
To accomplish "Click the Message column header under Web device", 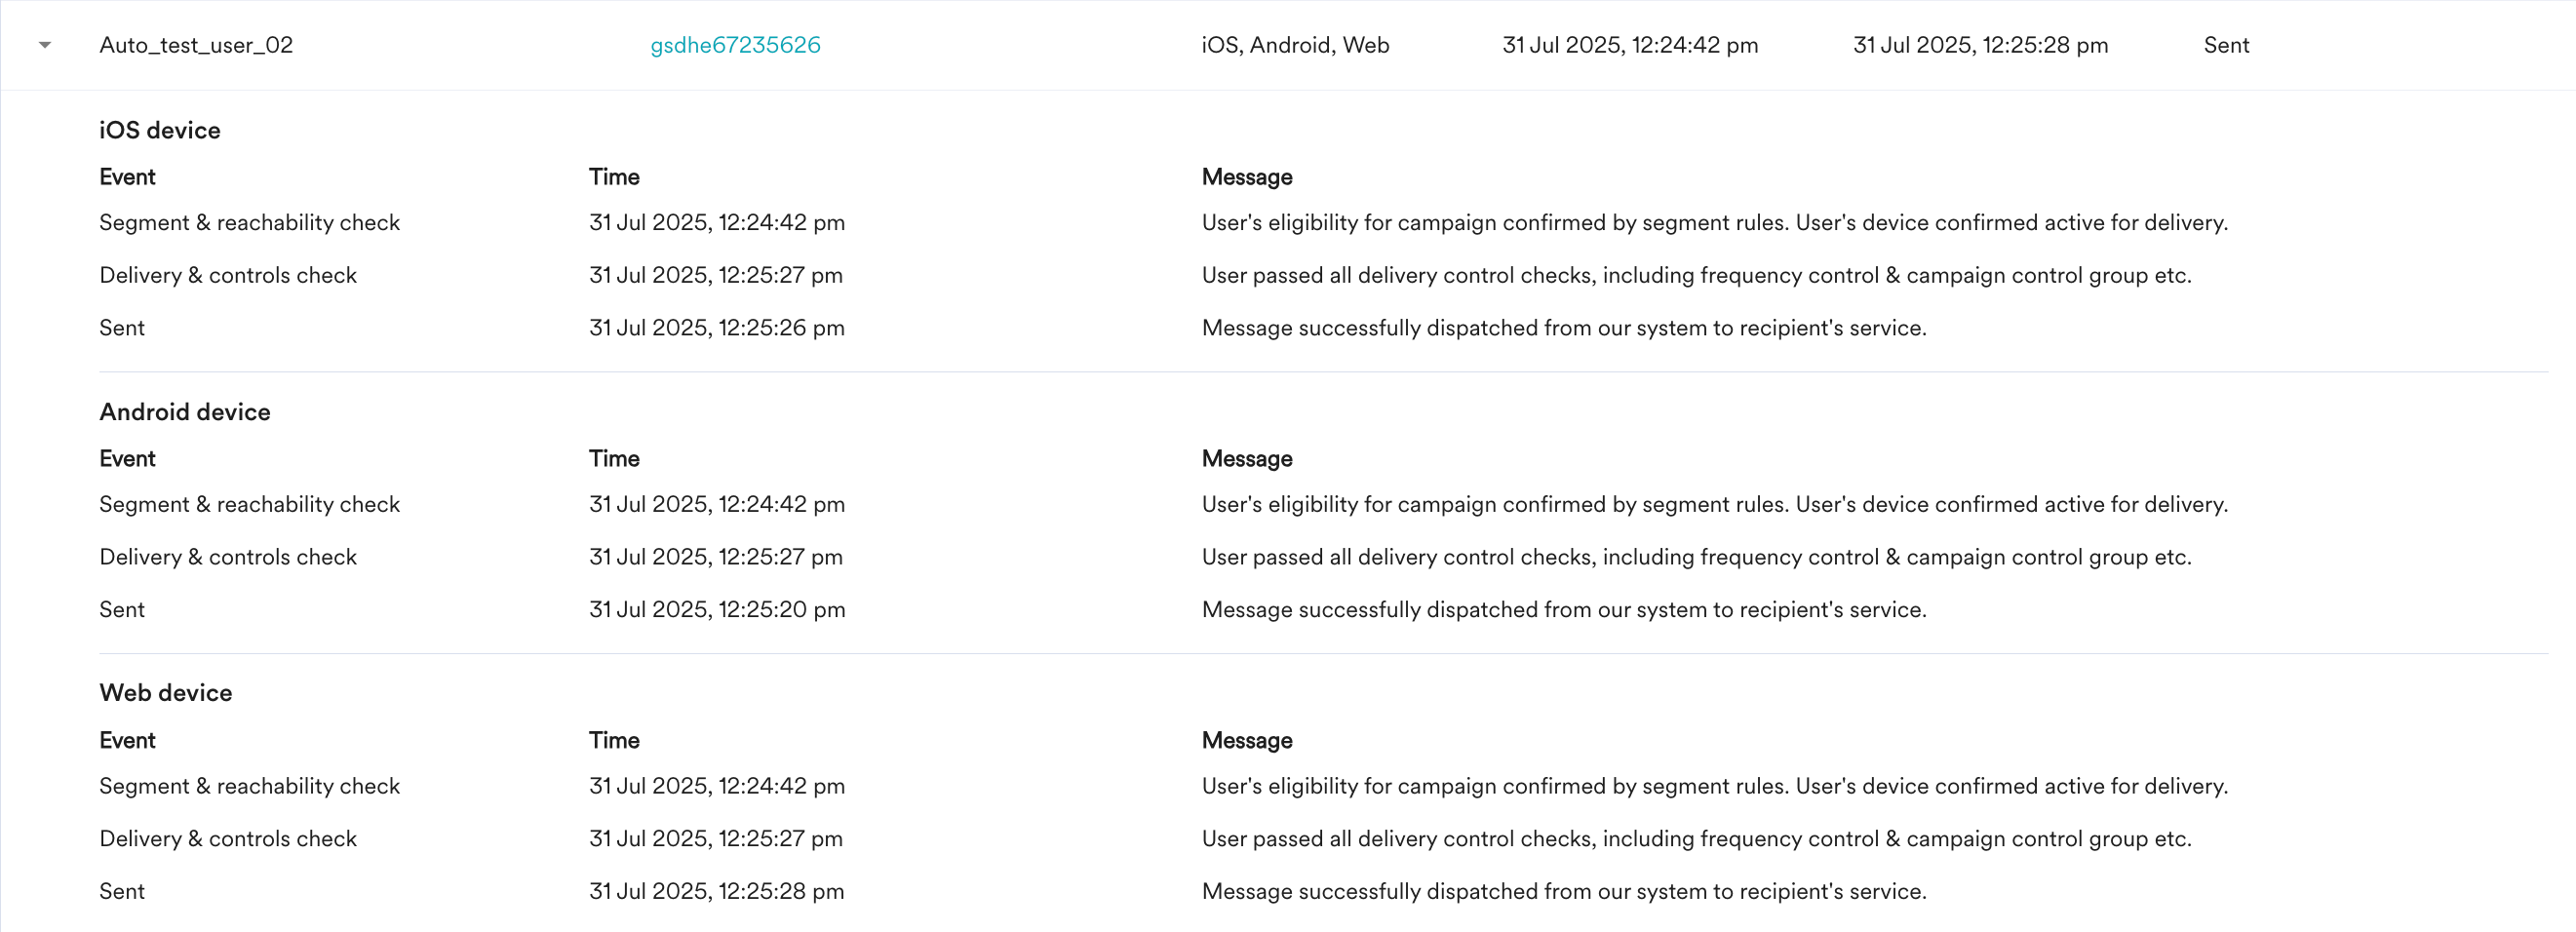I will (x=1247, y=741).
